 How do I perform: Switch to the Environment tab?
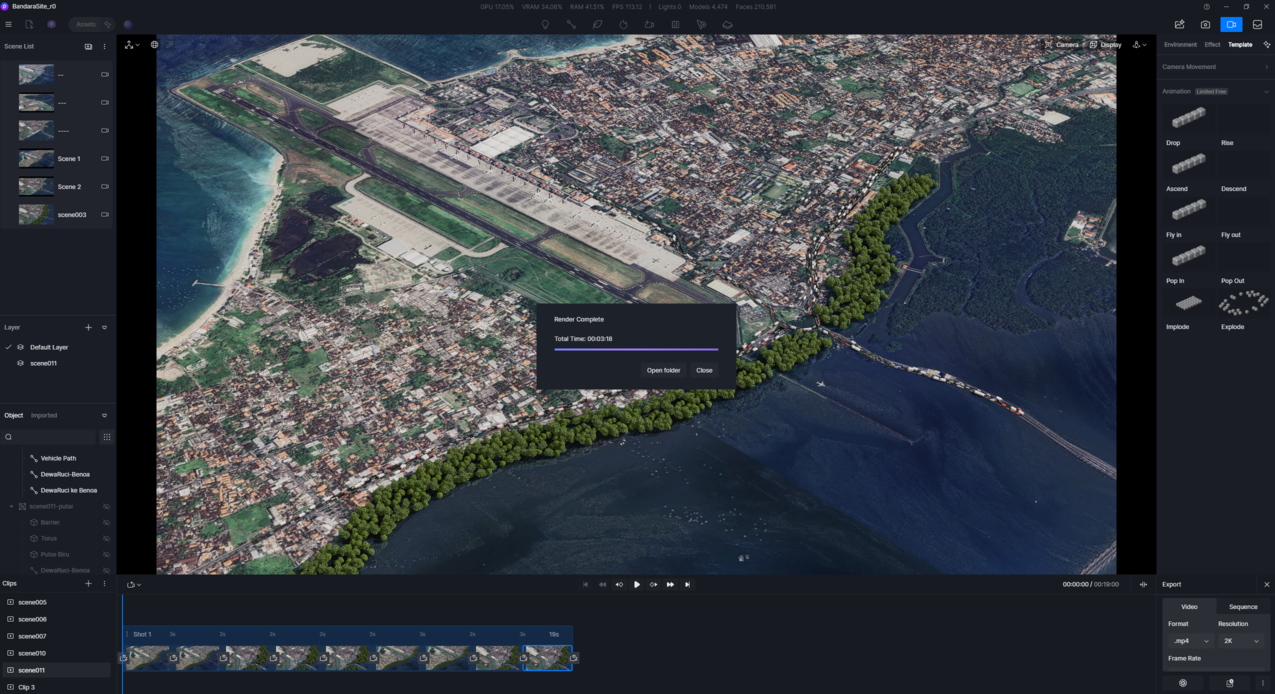1180,45
